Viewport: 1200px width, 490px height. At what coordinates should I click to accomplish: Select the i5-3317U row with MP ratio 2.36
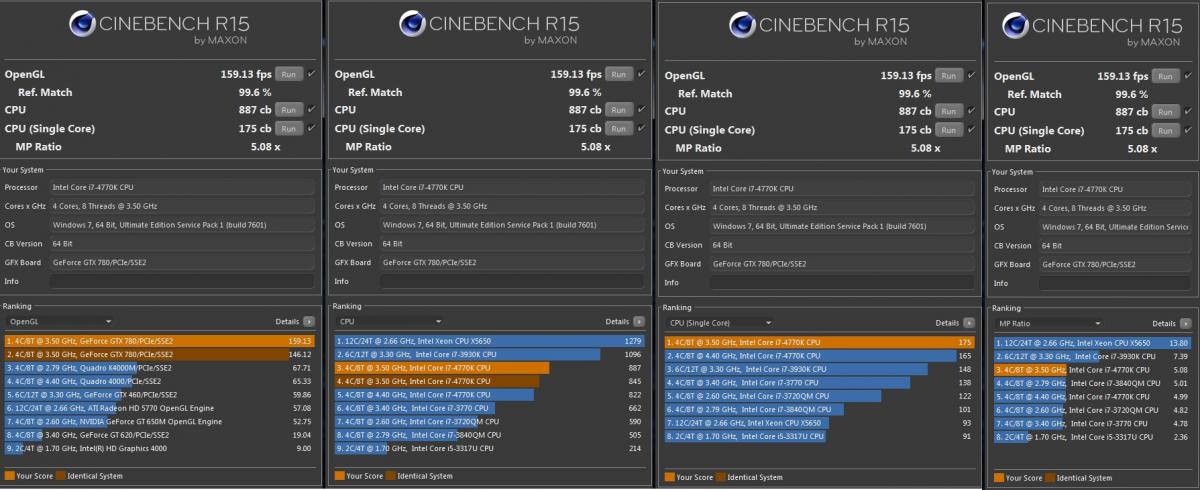tap(1093, 437)
